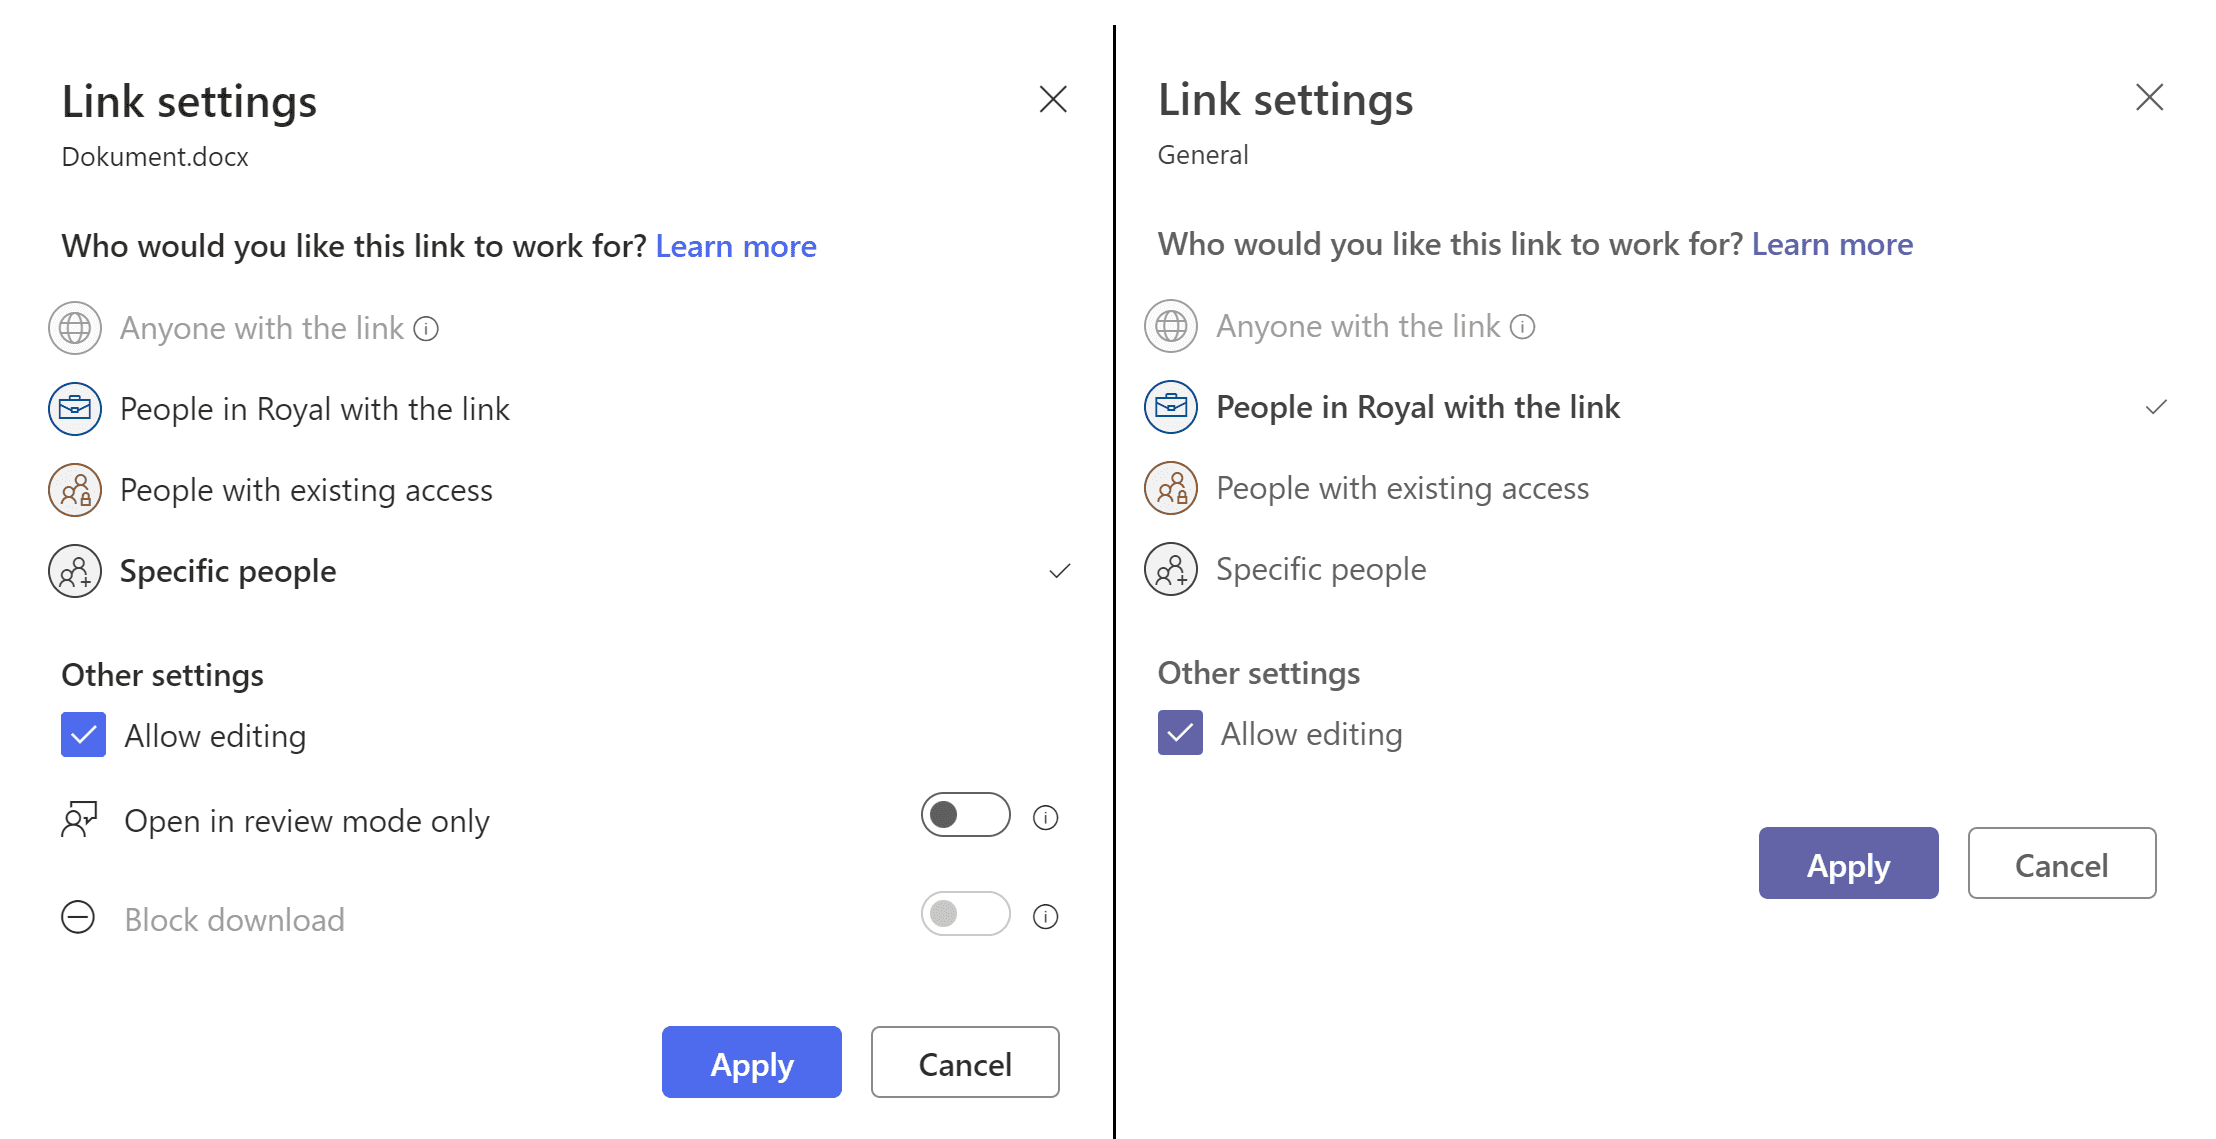The height and width of the screenshot is (1139, 2216).
Task: Cancel the General link settings changes
Action: click(x=2061, y=863)
